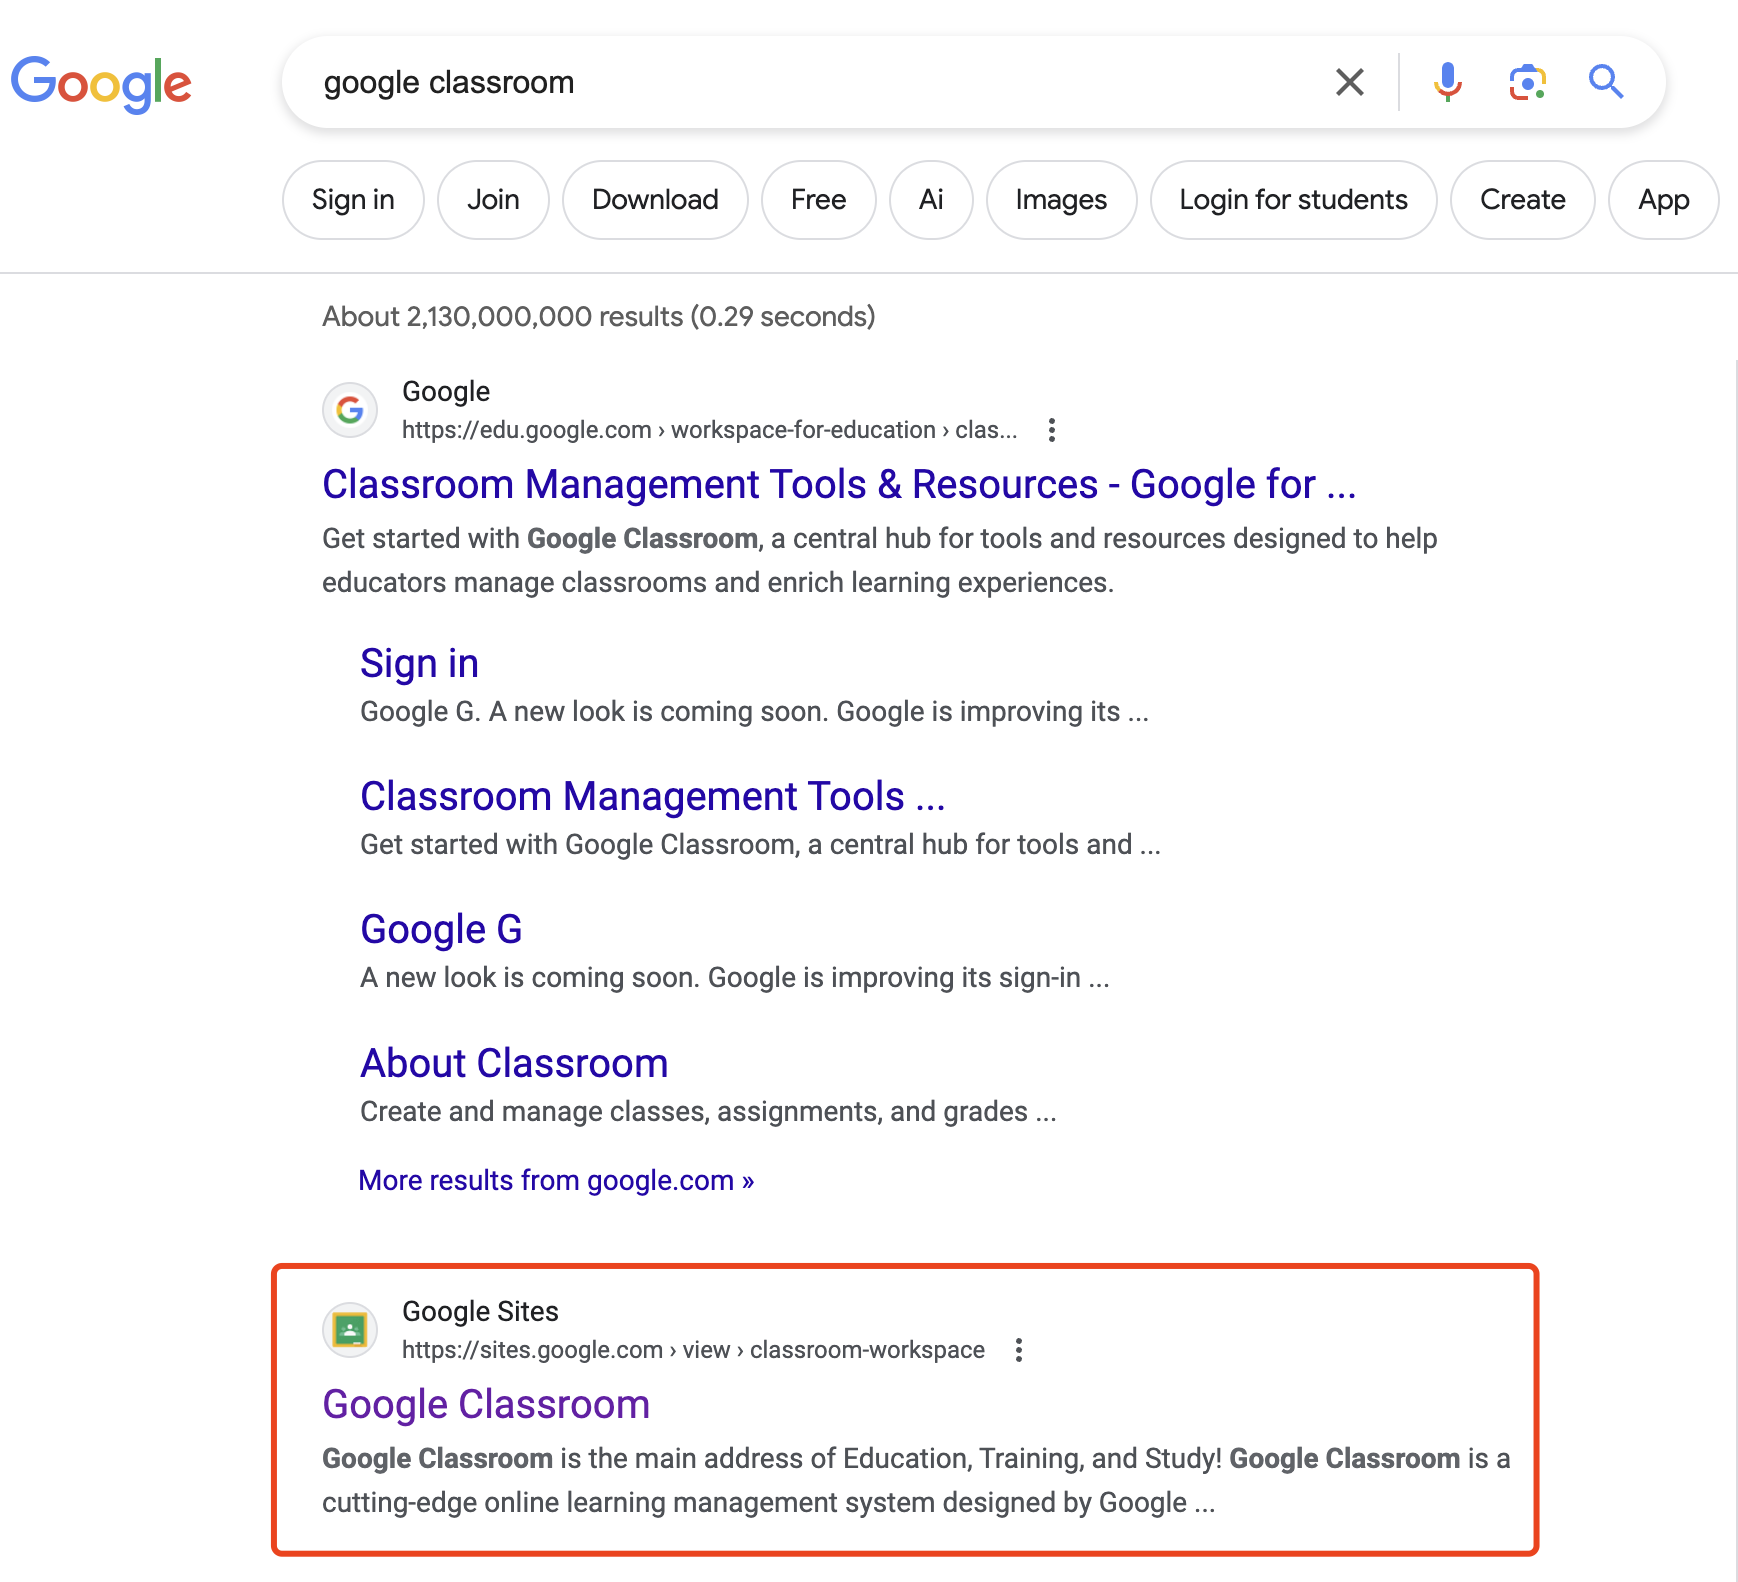
Task: Open the three-dot menu for Google Sites result
Action: [1019, 1350]
